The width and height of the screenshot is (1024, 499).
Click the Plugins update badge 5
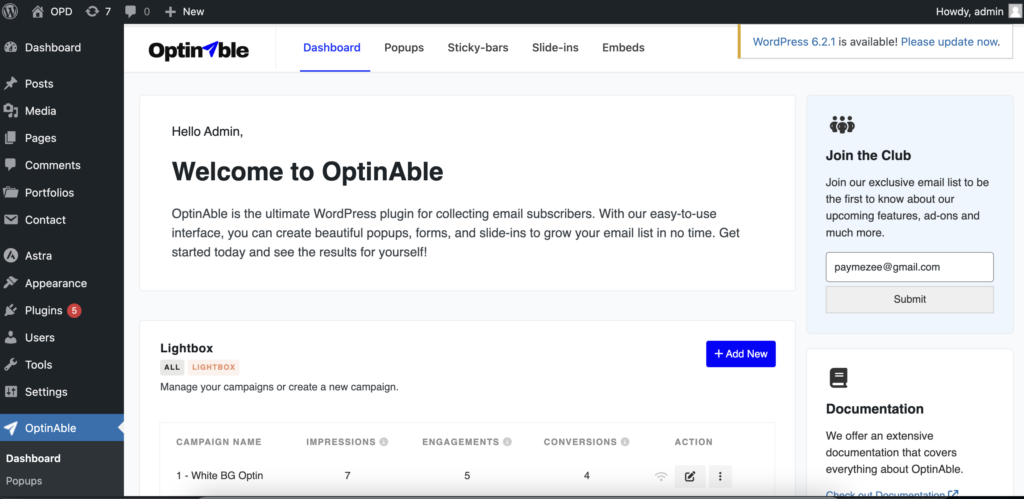click(74, 310)
